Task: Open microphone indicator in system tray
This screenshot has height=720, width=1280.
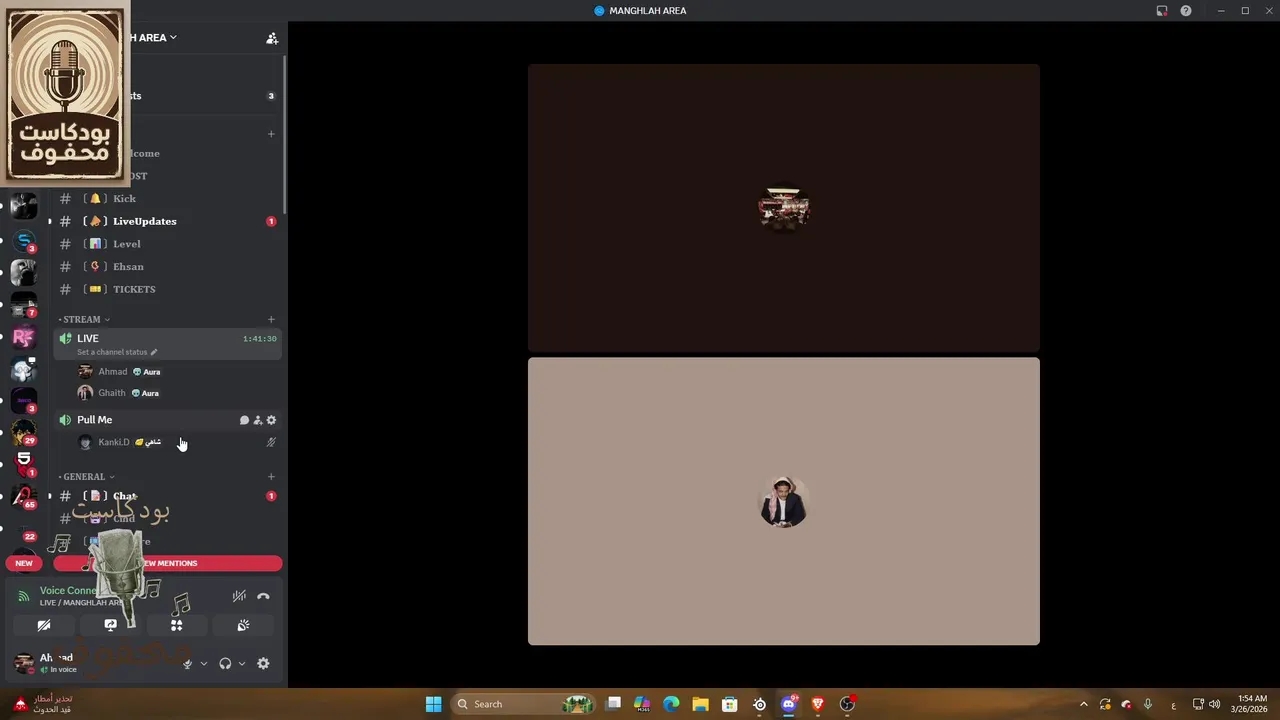Action: [x=1148, y=704]
